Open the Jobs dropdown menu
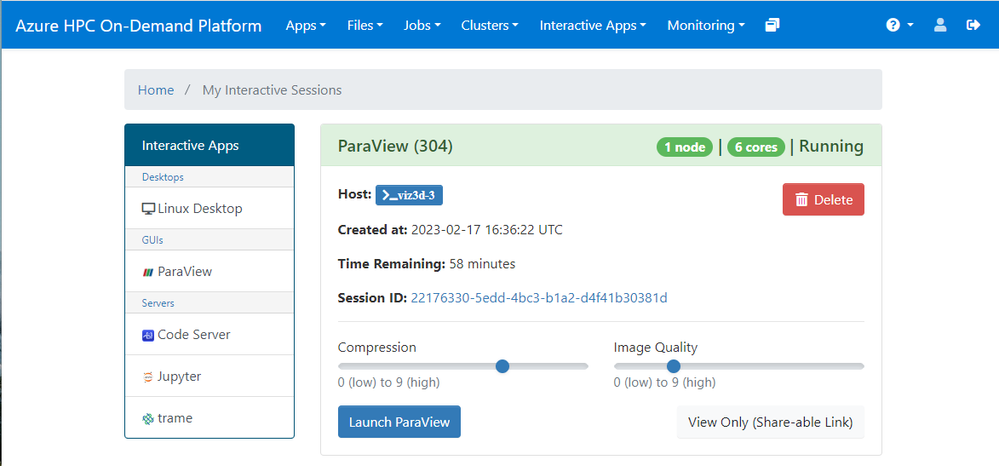999x466 pixels. (x=422, y=25)
